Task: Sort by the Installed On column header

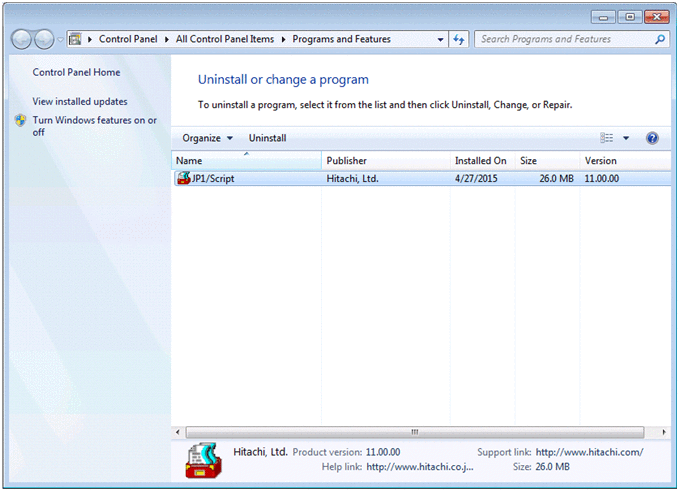Action: click(483, 161)
